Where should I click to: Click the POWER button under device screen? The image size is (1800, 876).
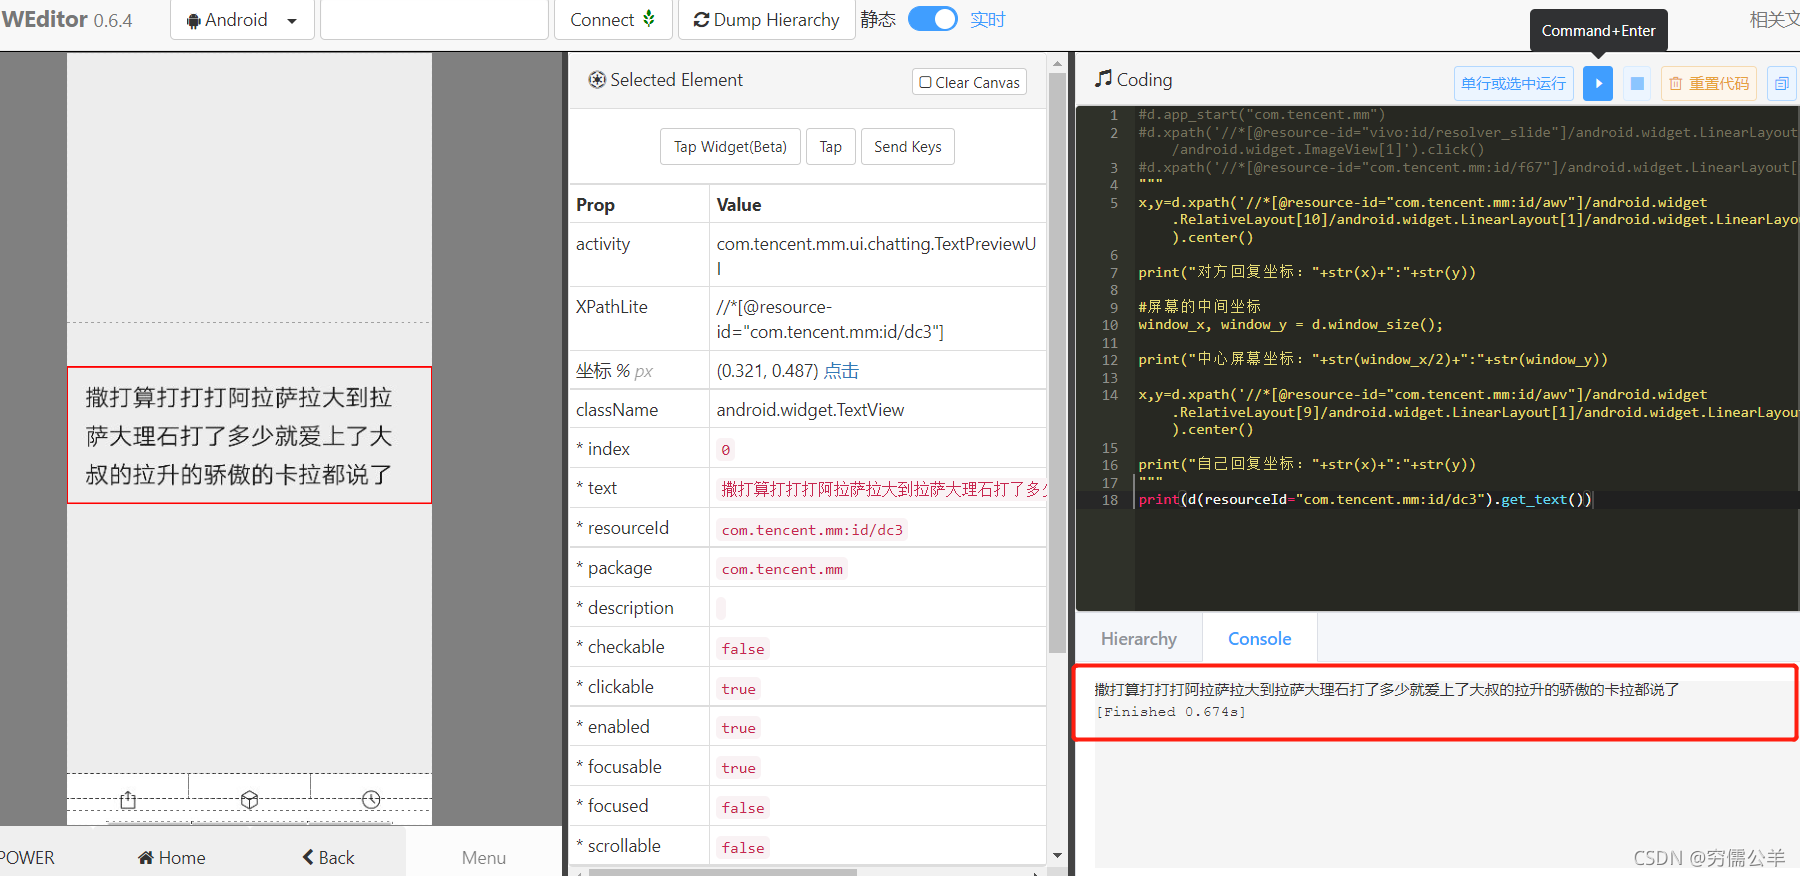pos(27,857)
